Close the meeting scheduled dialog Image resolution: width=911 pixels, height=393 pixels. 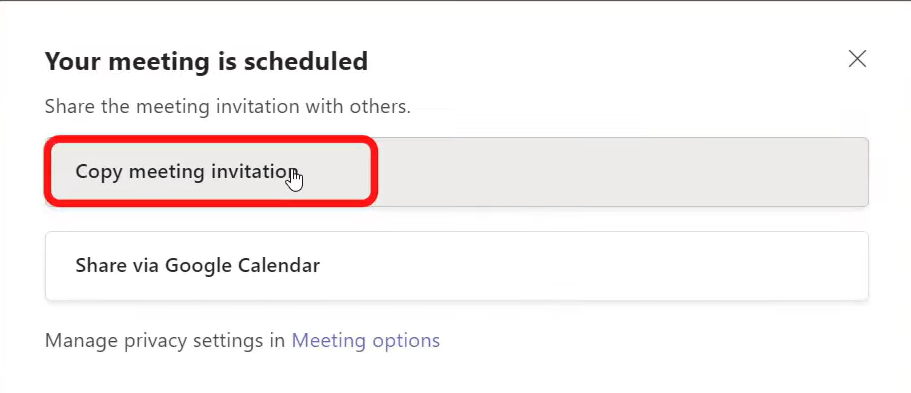point(857,59)
